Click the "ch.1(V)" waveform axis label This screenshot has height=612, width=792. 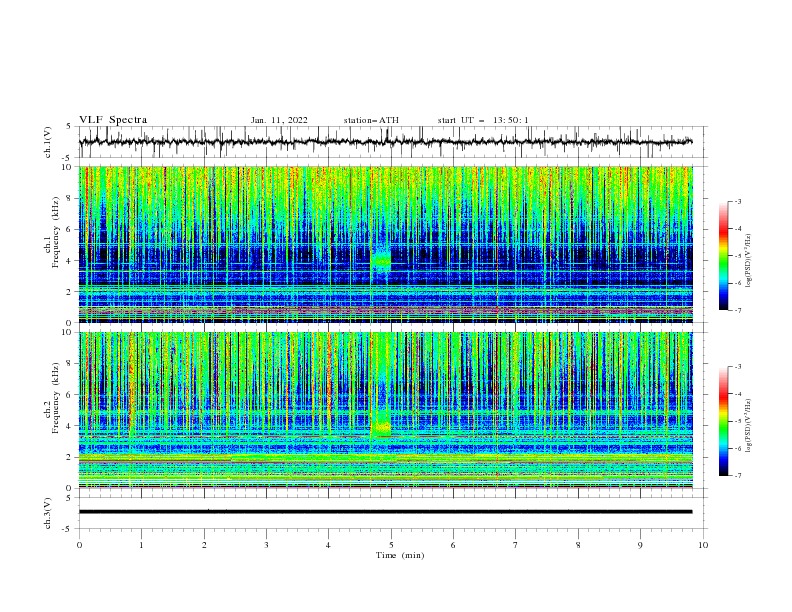[48, 142]
